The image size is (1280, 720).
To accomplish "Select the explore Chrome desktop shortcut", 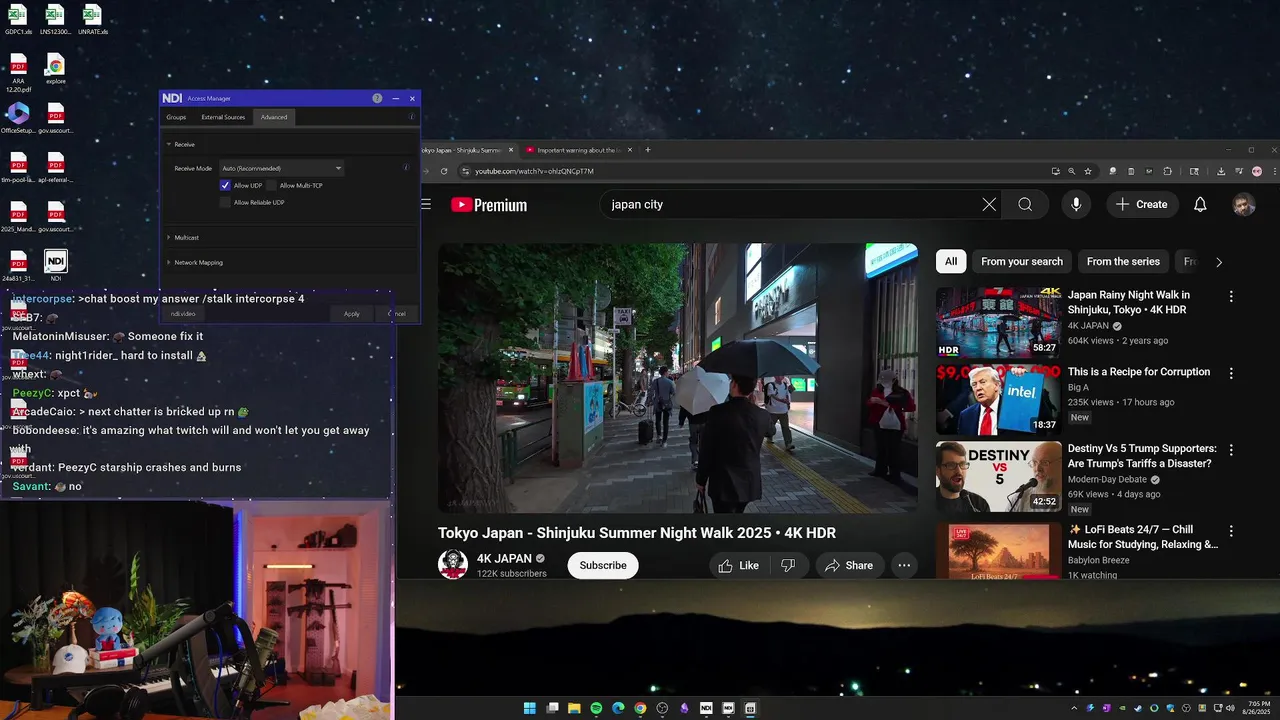I will point(56,69).
